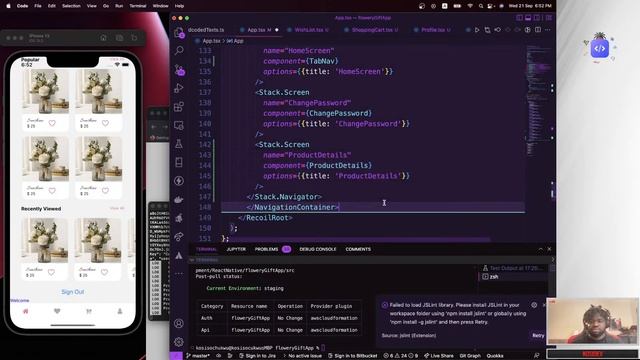The height and width of the screenshot is (360, 640).
Task: Switch to the JUPYTER panel tab
Action: coord(236,249)
